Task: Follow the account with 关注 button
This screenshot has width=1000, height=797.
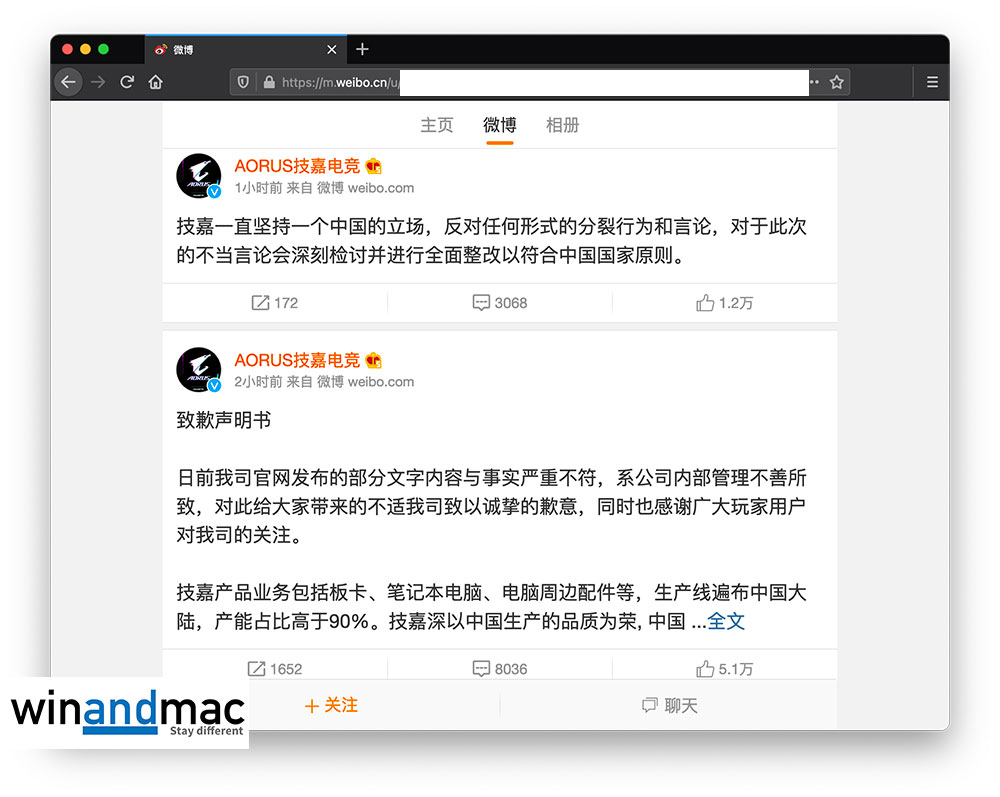Action: 331,705
